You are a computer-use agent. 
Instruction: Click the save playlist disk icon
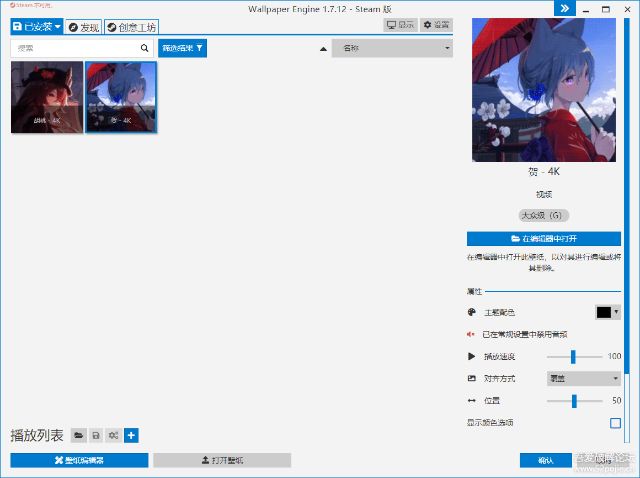point(96,436)
